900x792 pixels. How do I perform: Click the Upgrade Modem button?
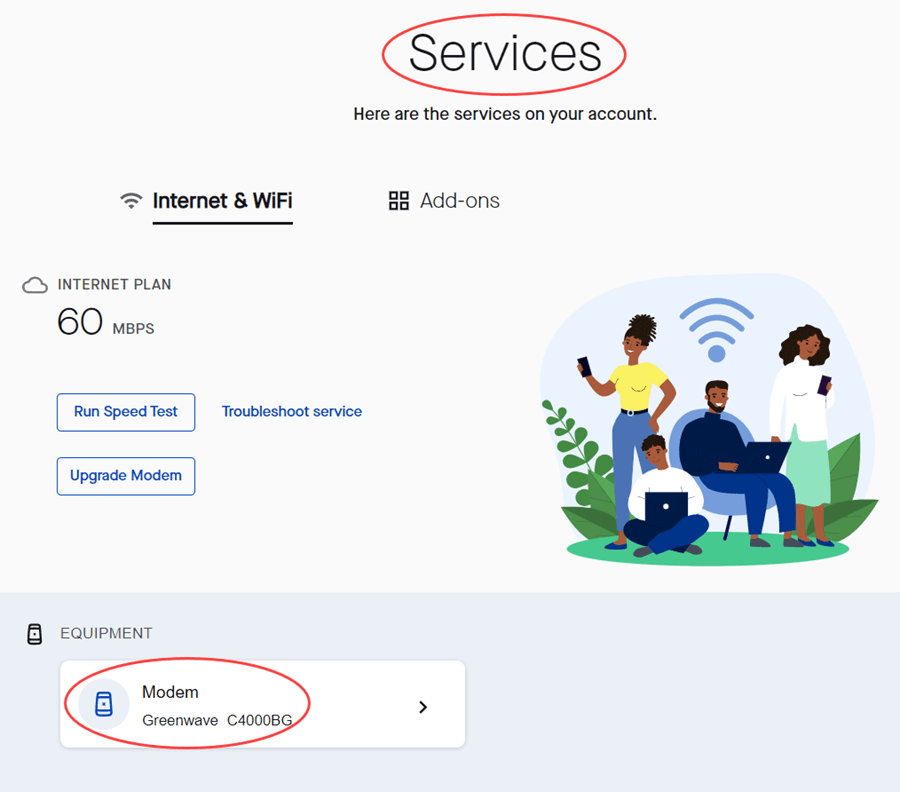tap(126, 476)
